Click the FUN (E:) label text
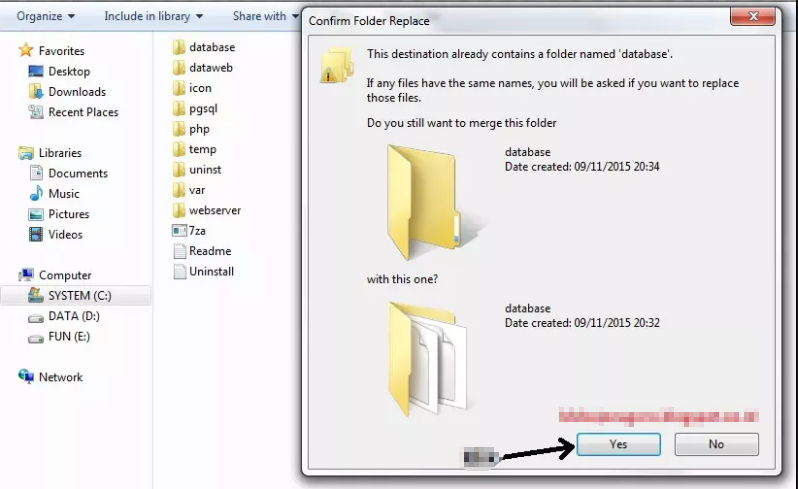Image resolution: width=798 pixels, height=489 pixels. [x=69, y=336]
